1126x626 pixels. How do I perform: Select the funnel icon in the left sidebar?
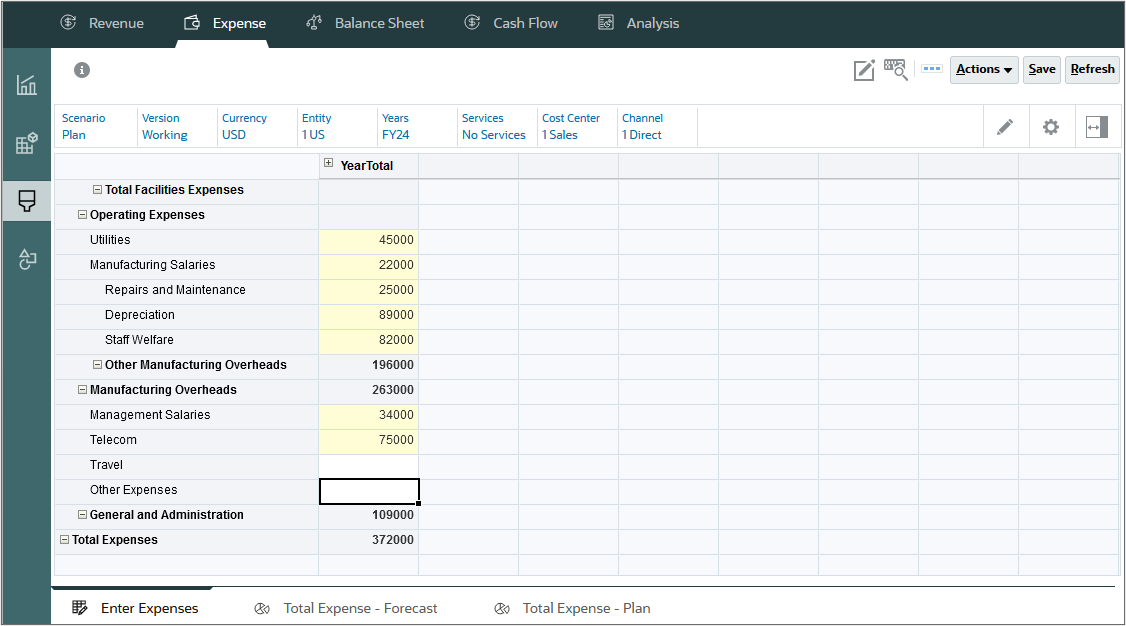[x=26, y=201]
